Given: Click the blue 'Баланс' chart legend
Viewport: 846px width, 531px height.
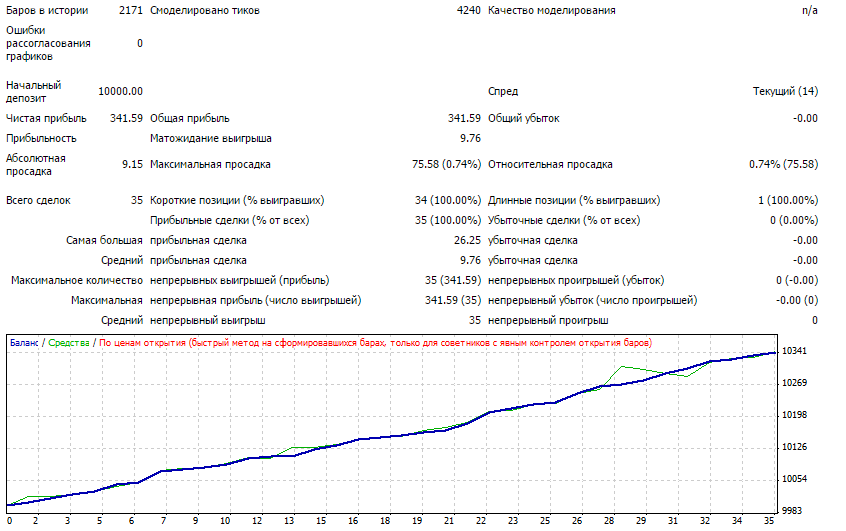Looking at the screenshot, I should (x=24, y=343).
